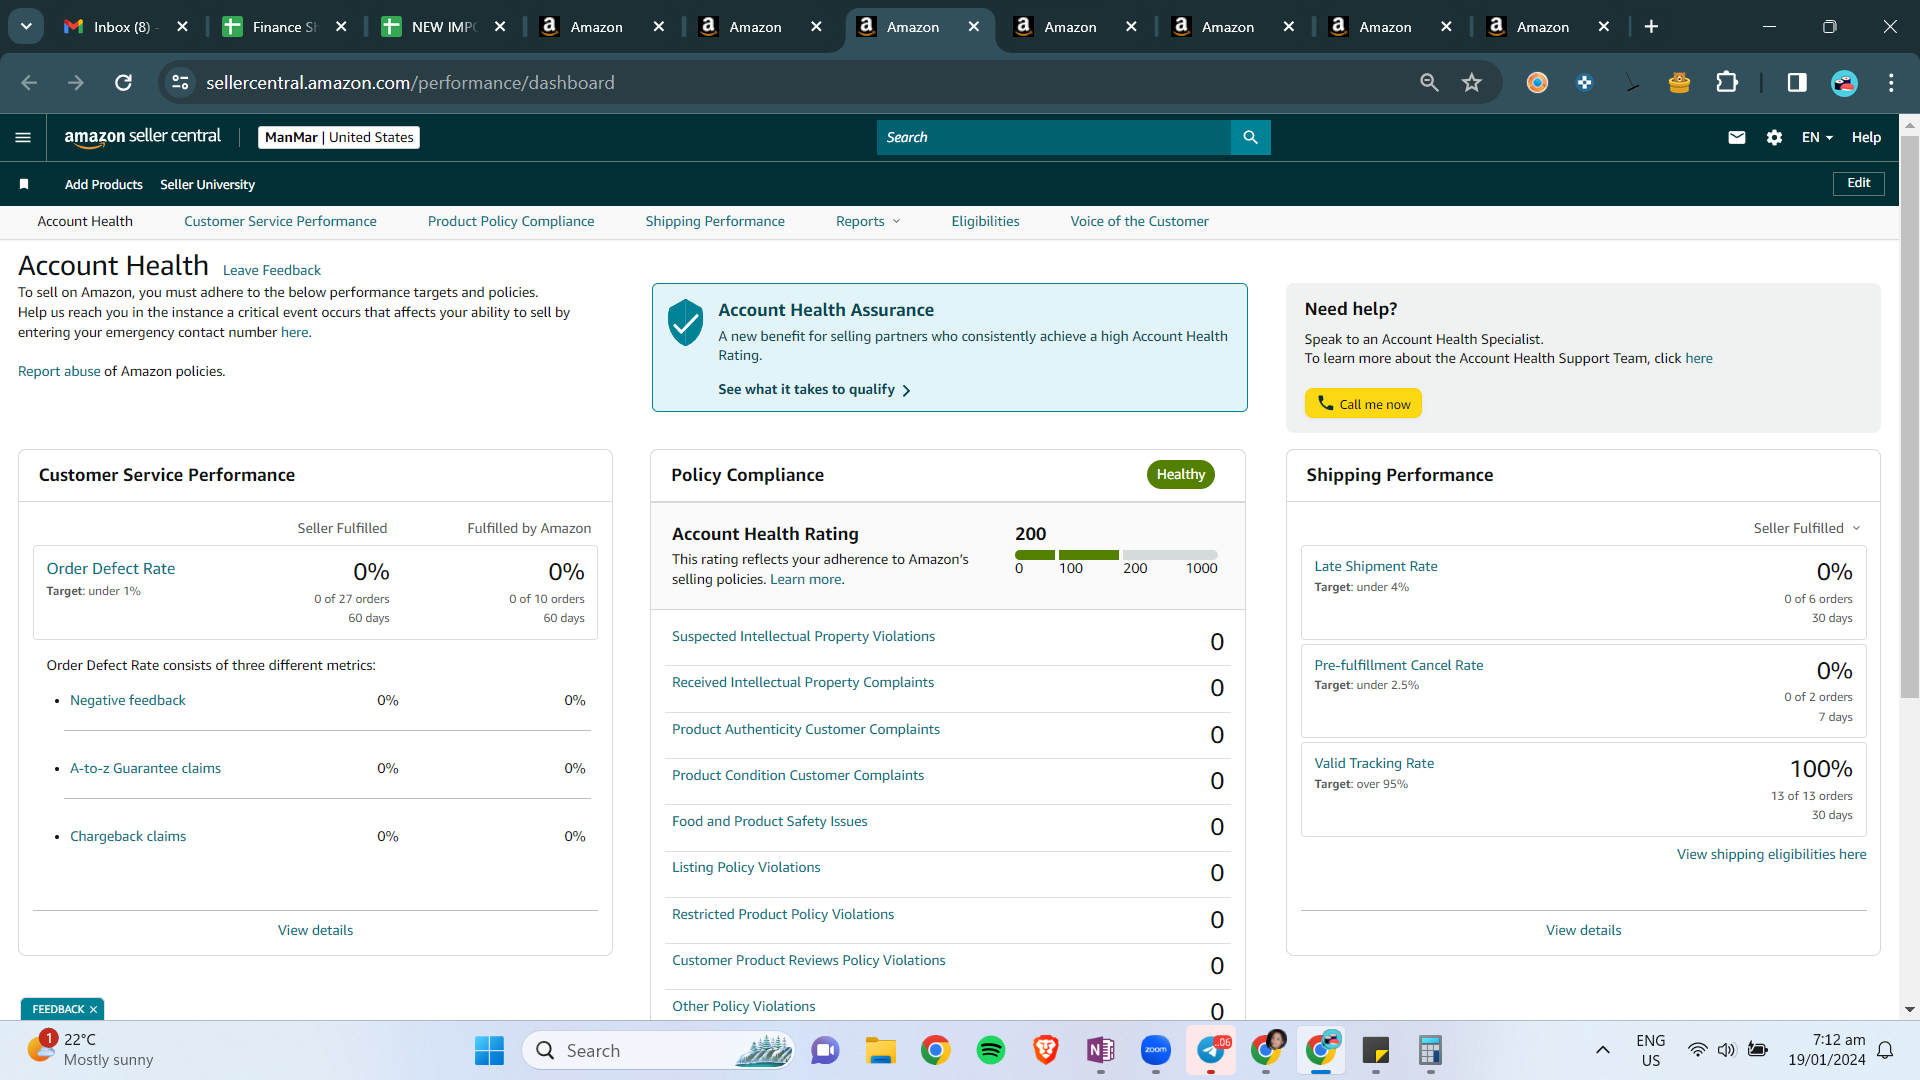Show hidden system tray icons

pos(1602,1050)
